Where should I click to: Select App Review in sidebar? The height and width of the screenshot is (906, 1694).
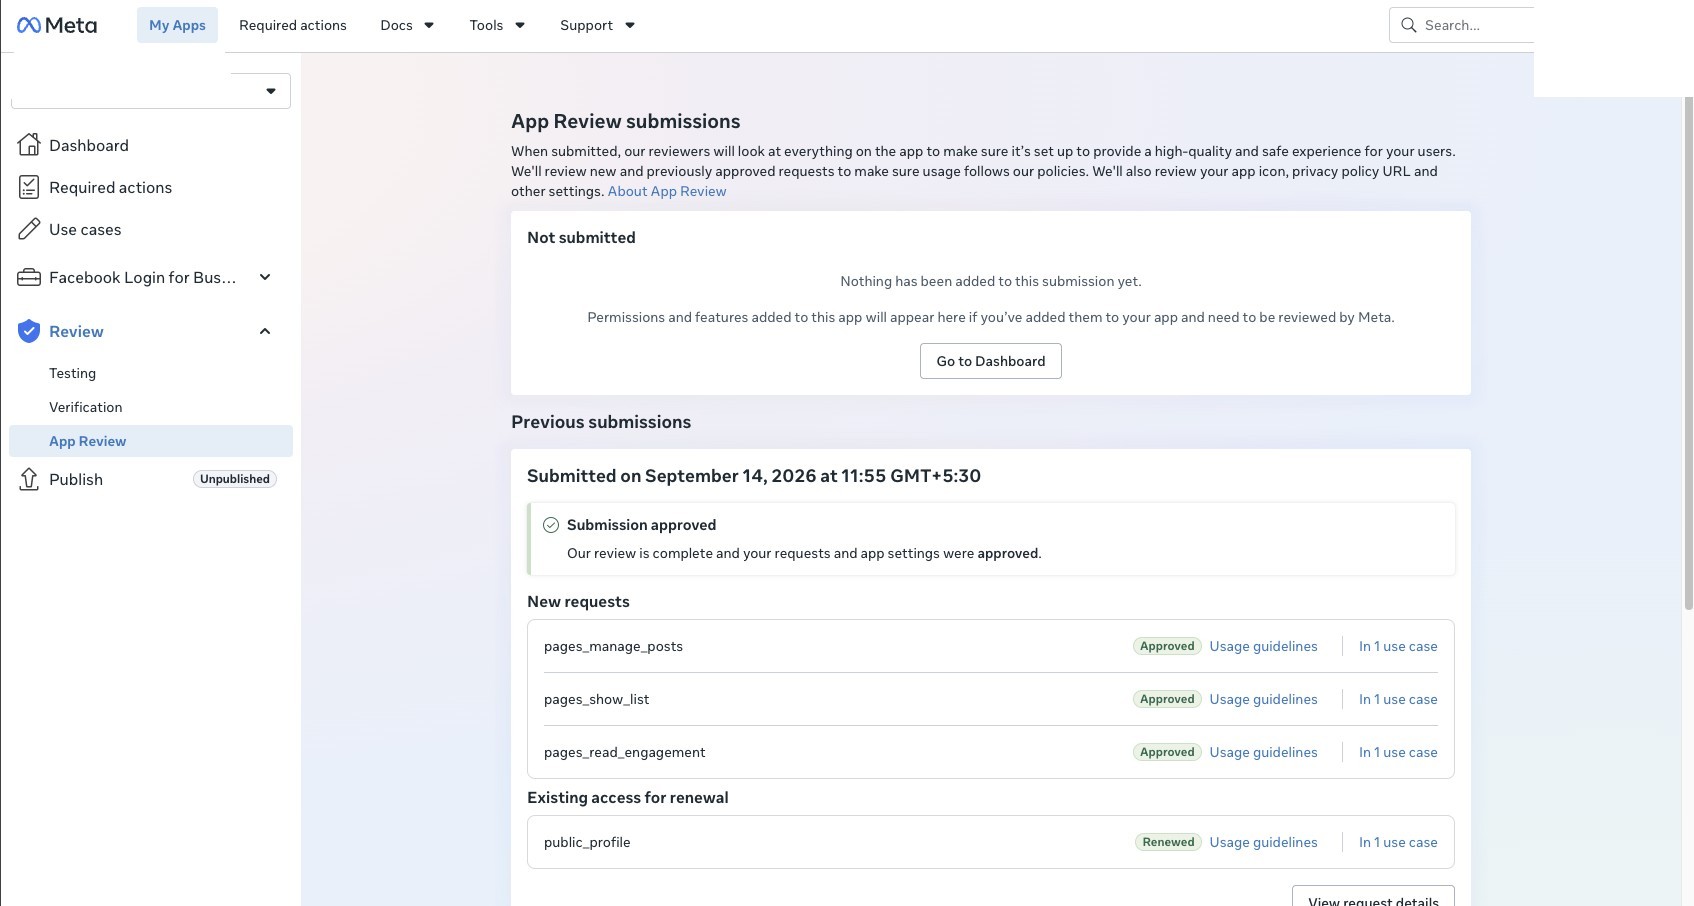tap(151, 441)
